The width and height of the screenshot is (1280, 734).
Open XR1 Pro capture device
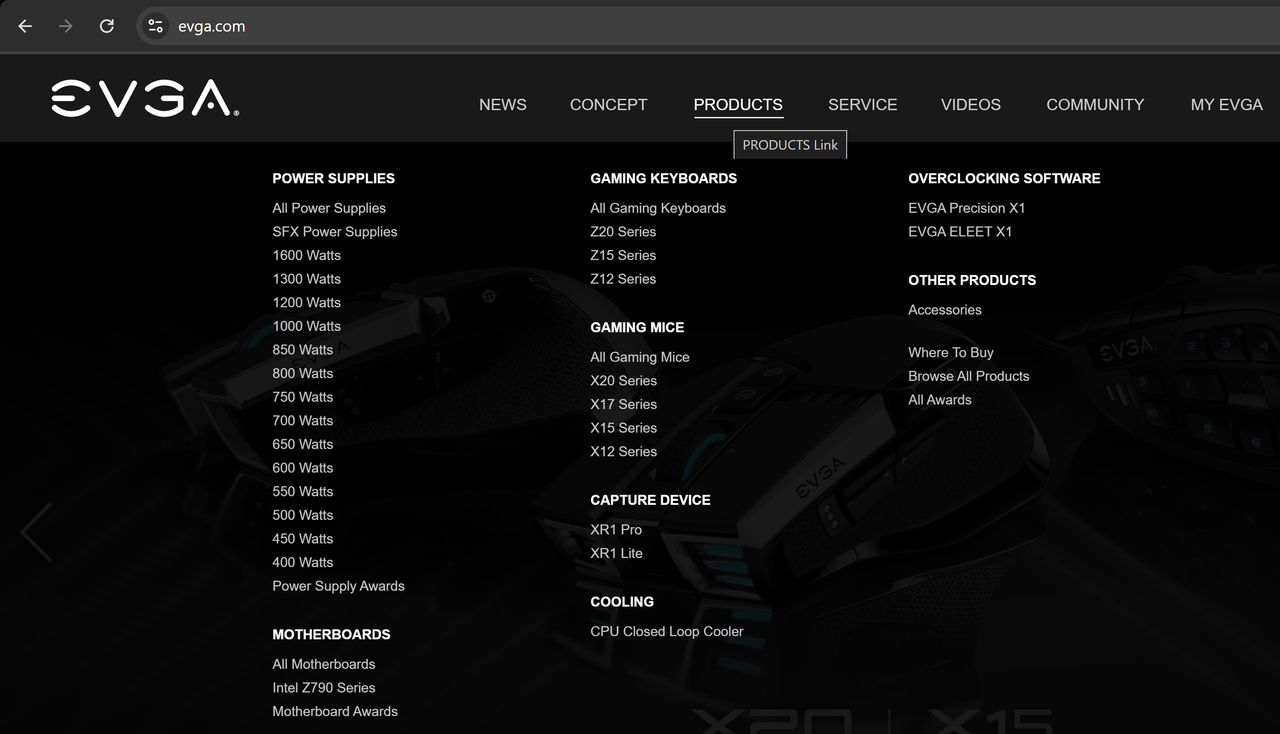pyautogui.click(x=617, y=530)
